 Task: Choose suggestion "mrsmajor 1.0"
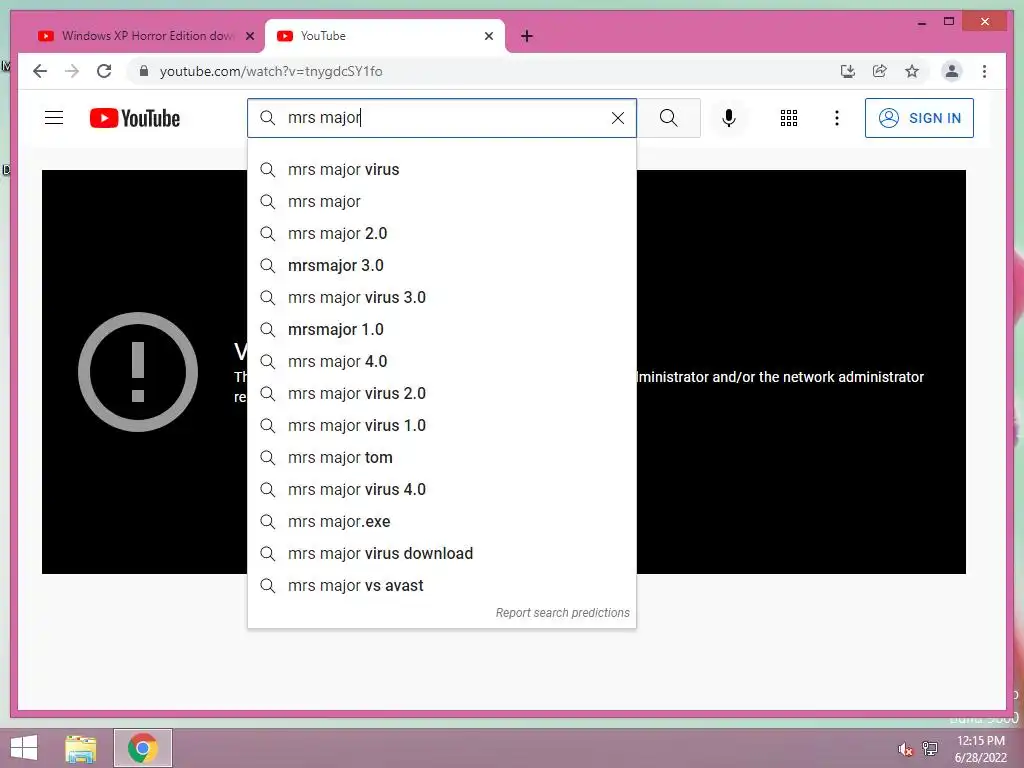point(442,330)
